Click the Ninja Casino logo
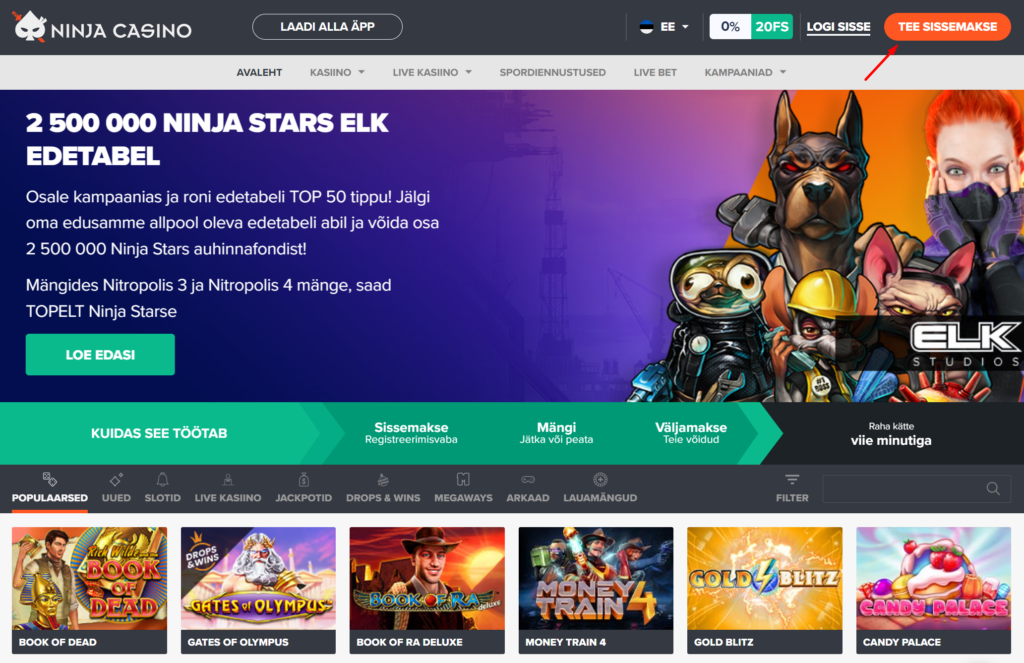This screenshot has width=1024, height=663. tap(102, 27)
